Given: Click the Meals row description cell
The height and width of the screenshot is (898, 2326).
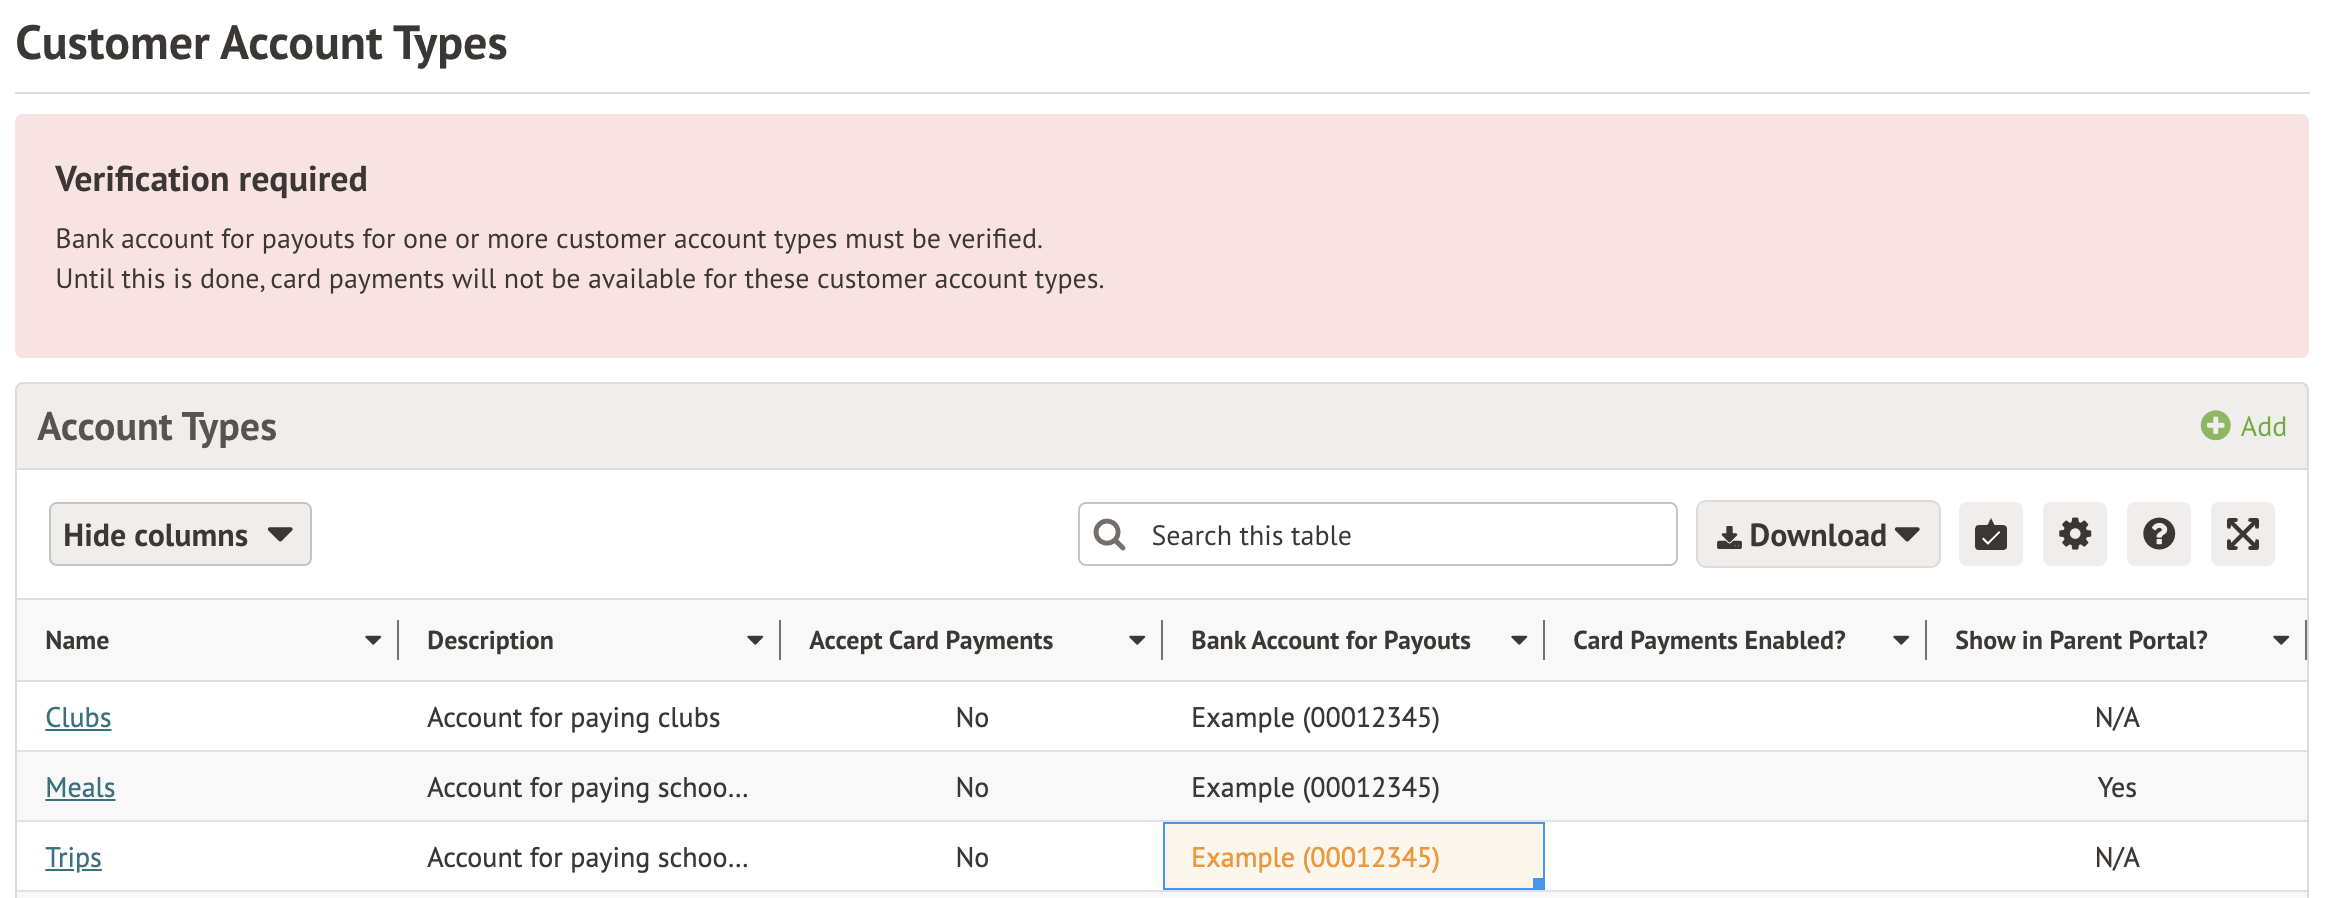Looking at the screenshot, I should tap(587, 788).
